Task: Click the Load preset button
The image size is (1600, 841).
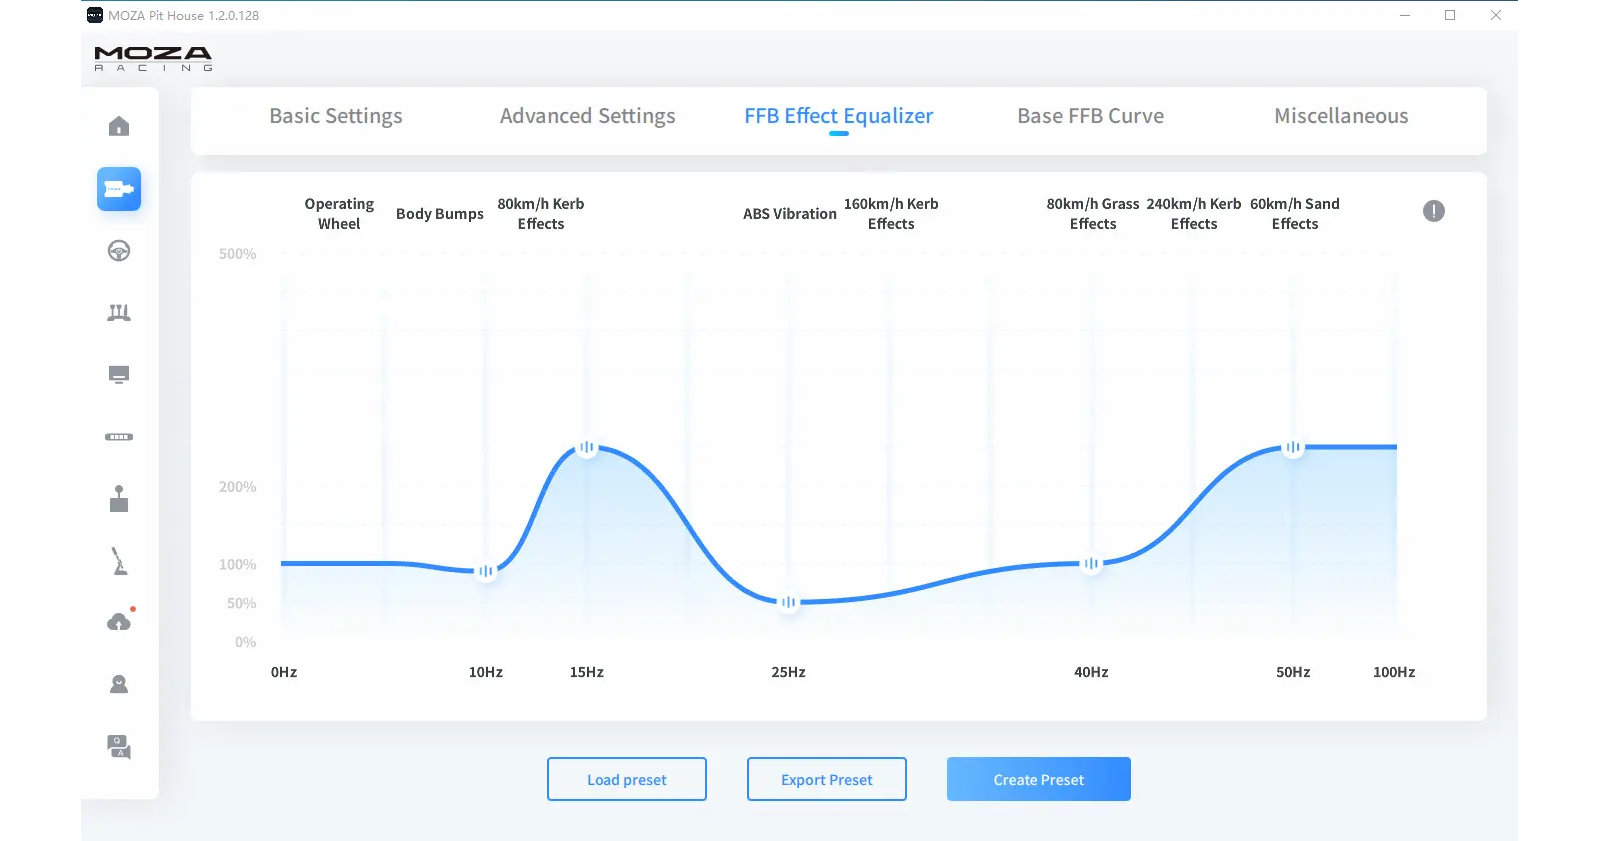Action: [627, 779]
